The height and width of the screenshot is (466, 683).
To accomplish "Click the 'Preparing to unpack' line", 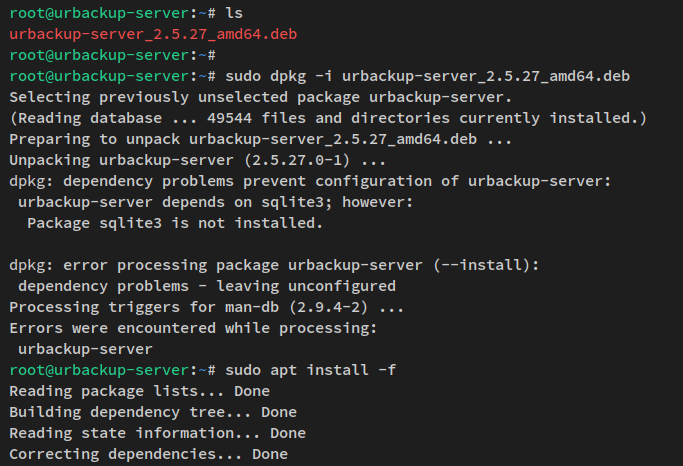I will coord(260,139).
